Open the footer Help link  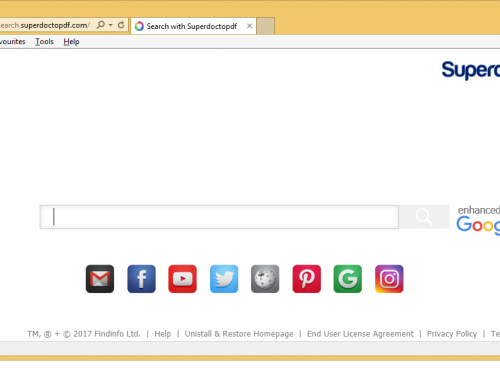[x=163, y=334]
